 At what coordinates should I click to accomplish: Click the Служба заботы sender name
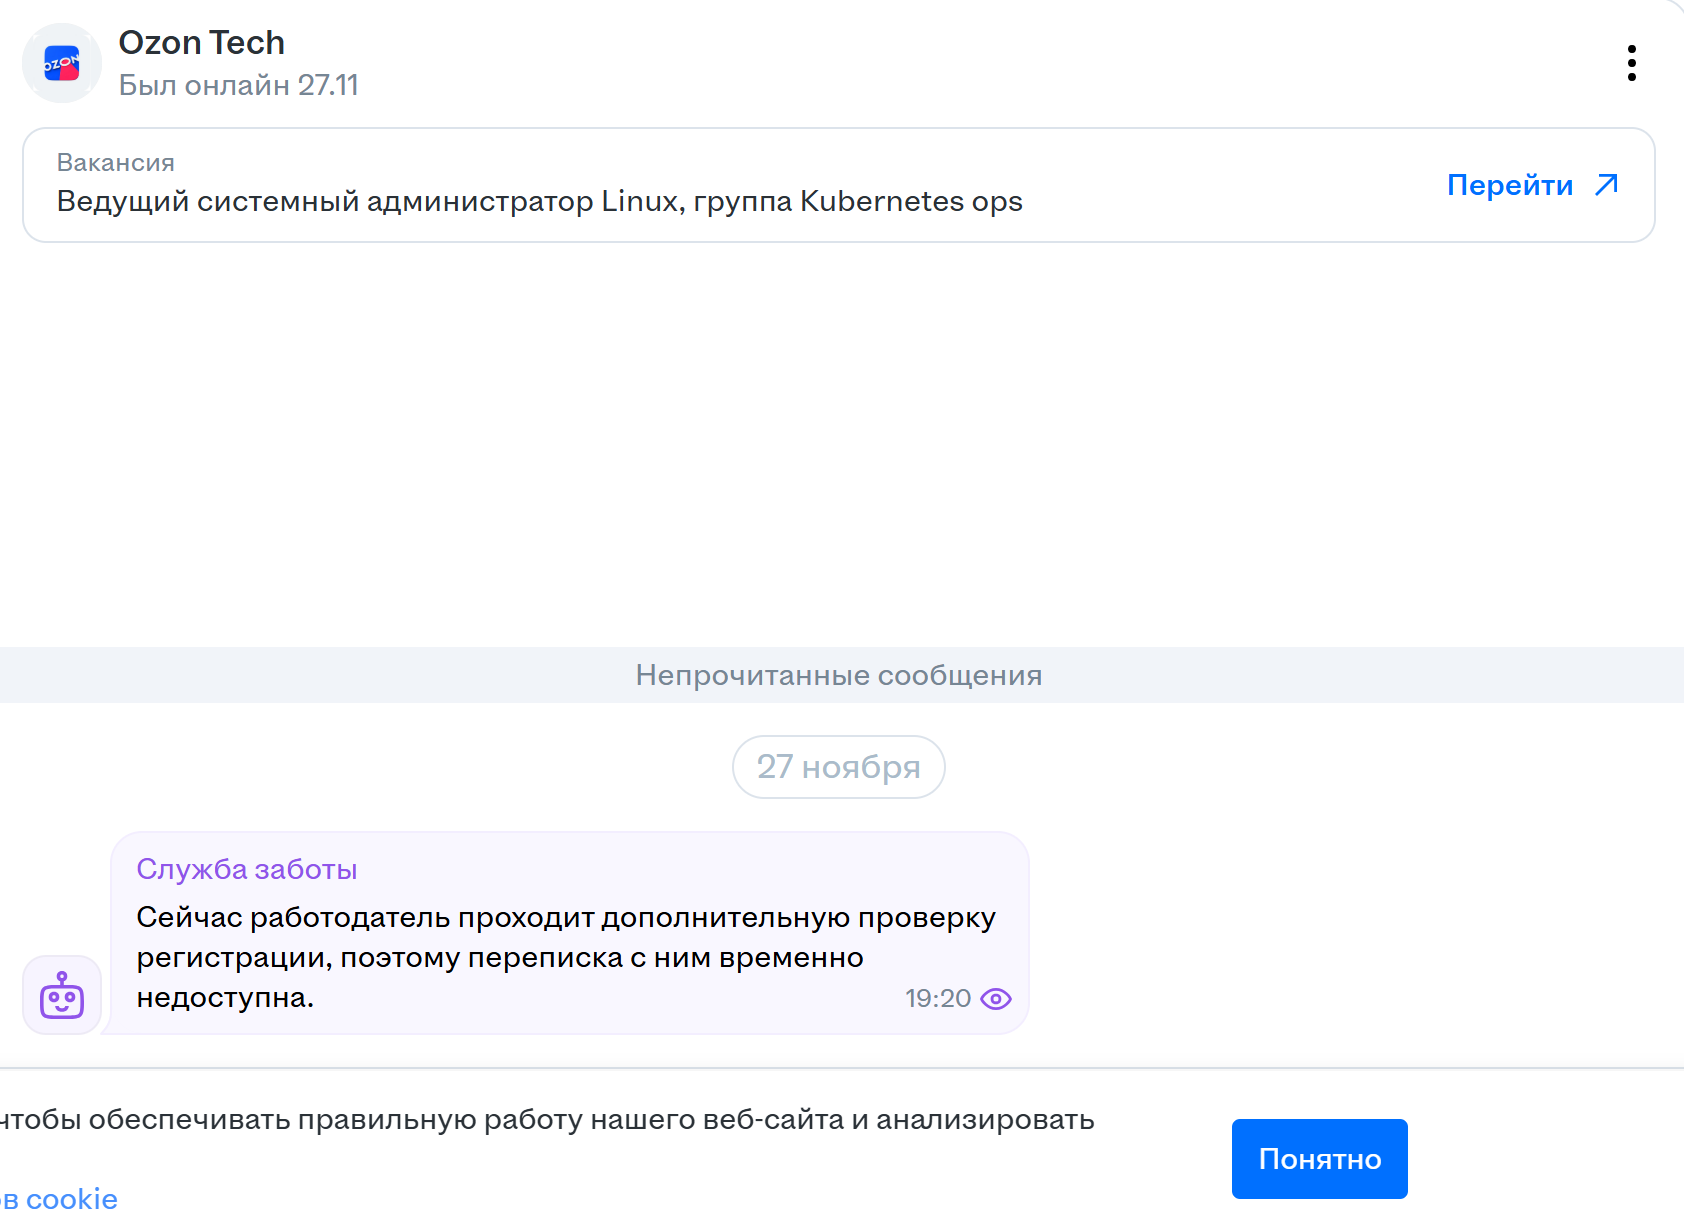point(246,869)
